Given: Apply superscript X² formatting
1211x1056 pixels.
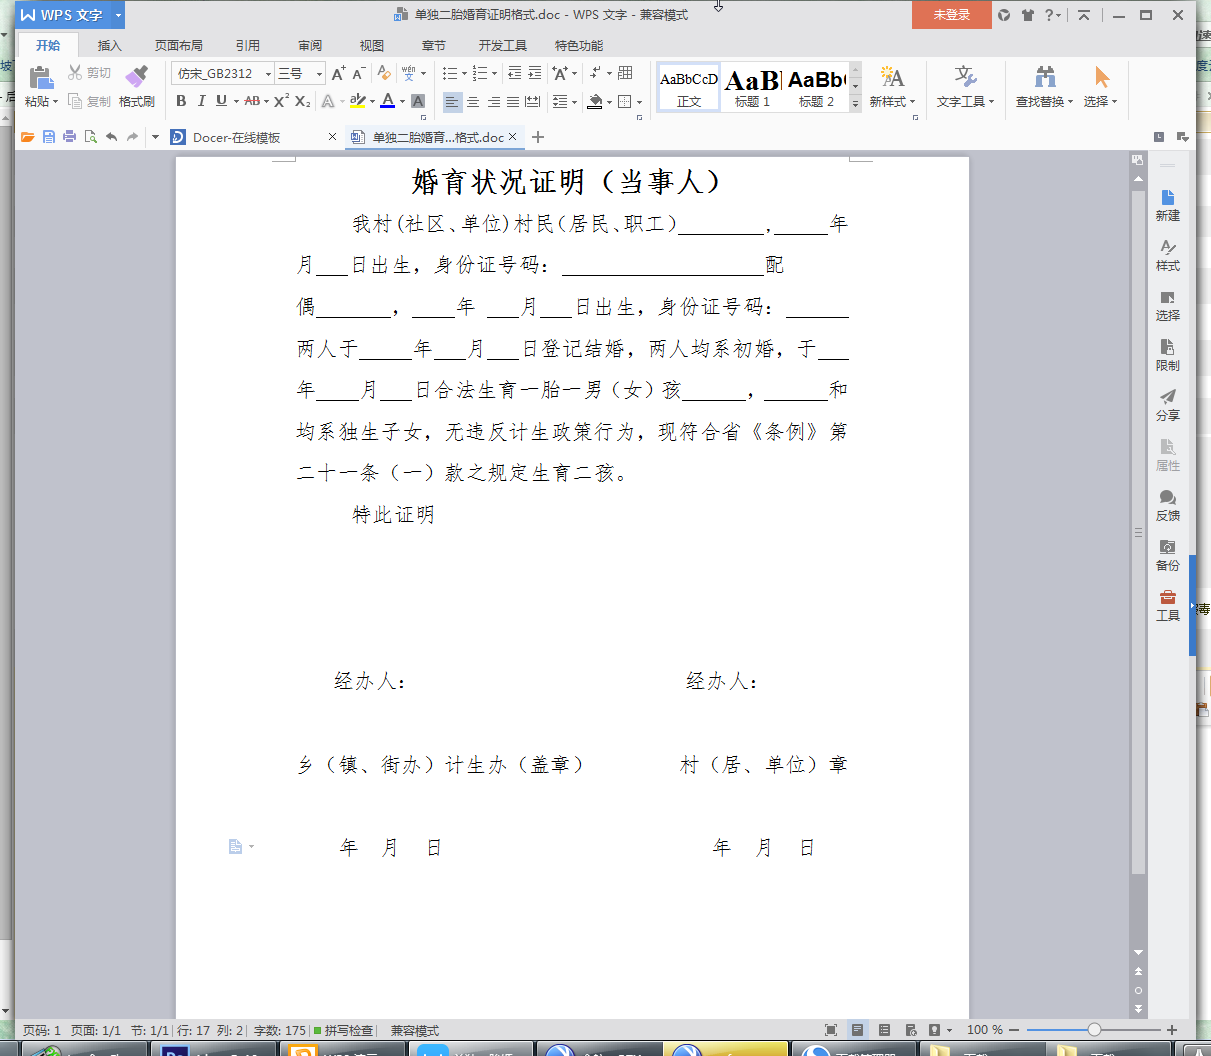Looking at the screenshot, I should [x=281, y=101].
